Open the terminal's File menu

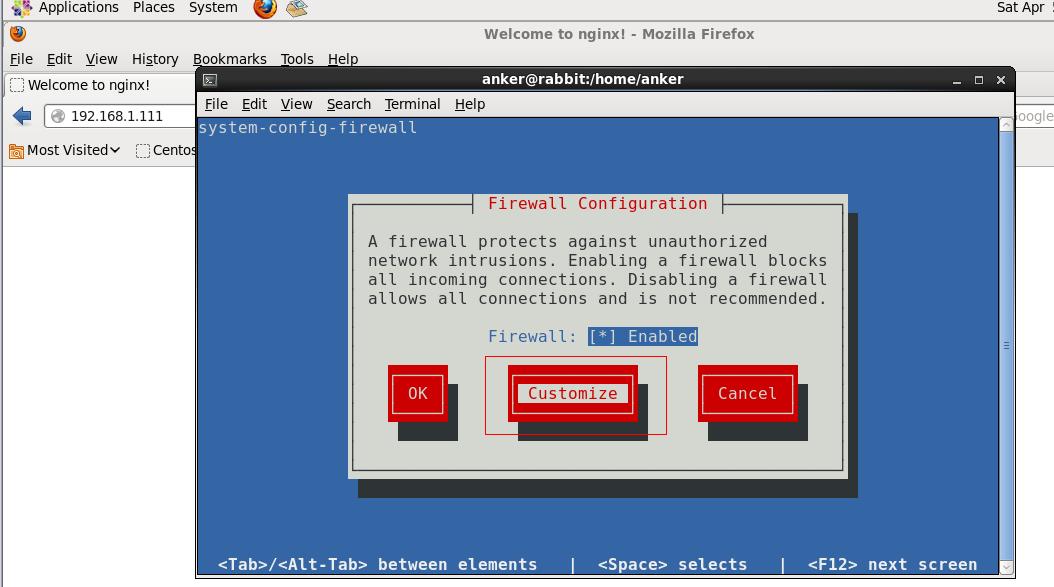216,104
